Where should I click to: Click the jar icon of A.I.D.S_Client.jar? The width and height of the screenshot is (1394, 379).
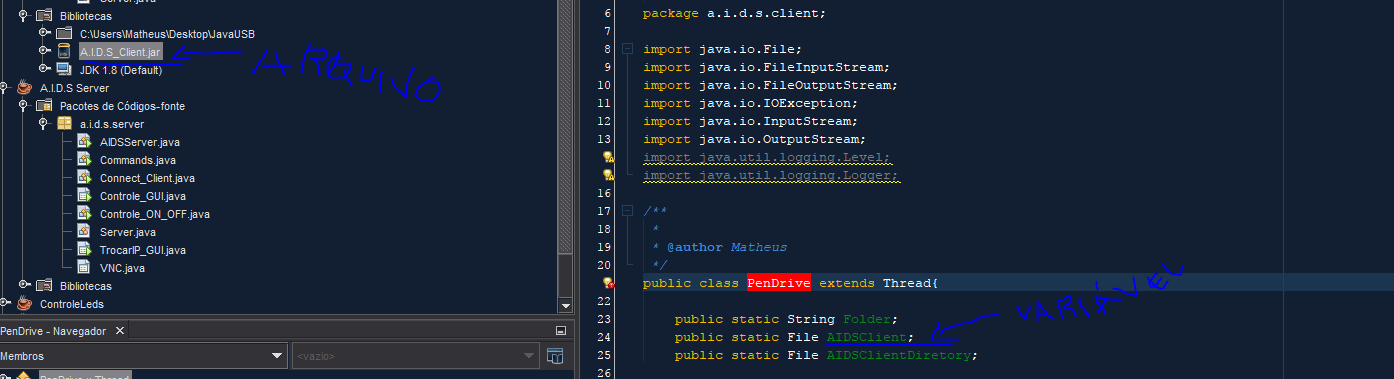pyautogui.click(x=63, y=51)
